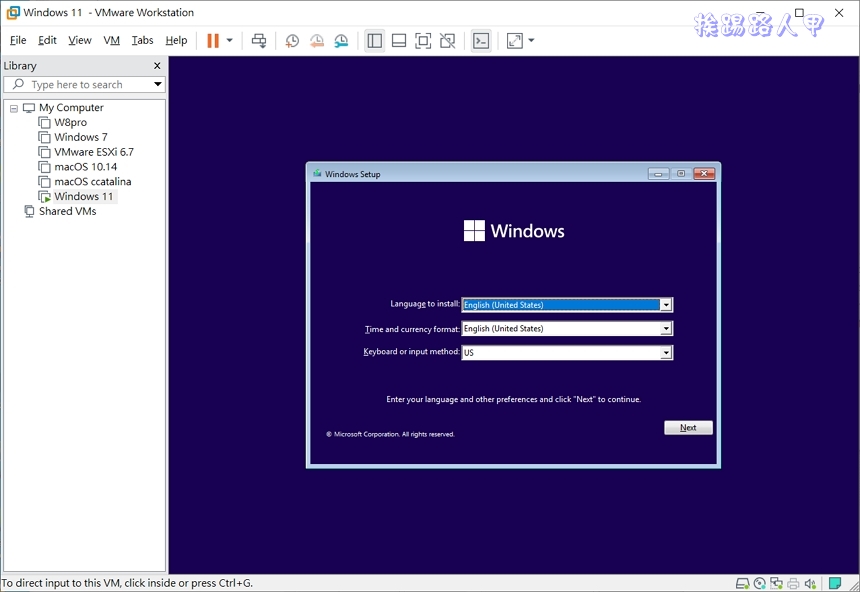Click the network adapter icon in status bar
860x592 pixels.
coord(775,582)
